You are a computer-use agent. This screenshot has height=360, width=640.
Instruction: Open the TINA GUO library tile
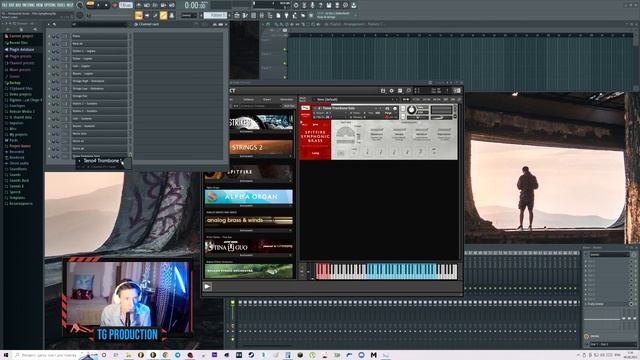pyautogui.click(x=249, y=246)
